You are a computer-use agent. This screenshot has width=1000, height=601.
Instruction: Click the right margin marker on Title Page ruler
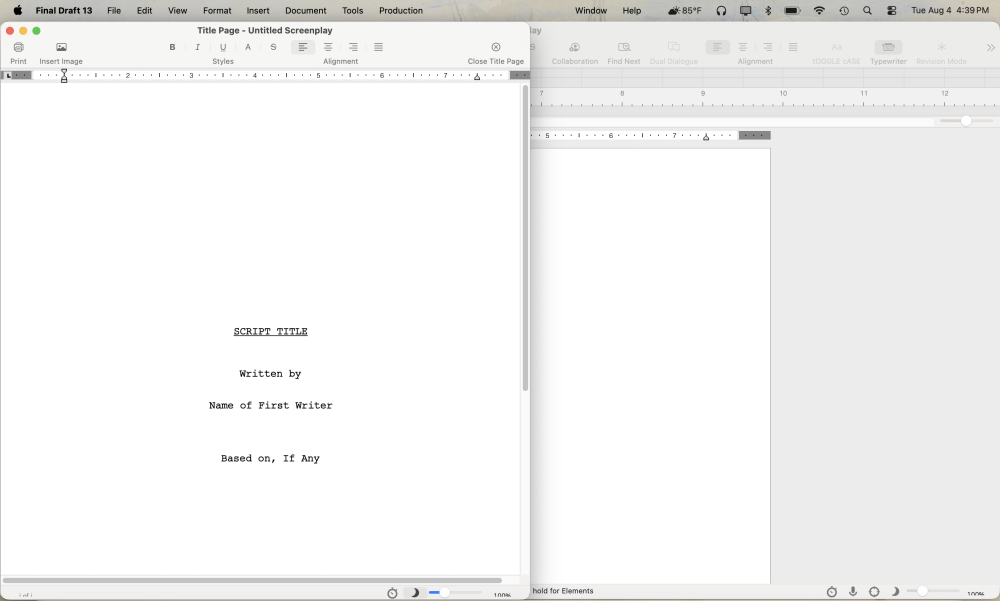point(476,77)
